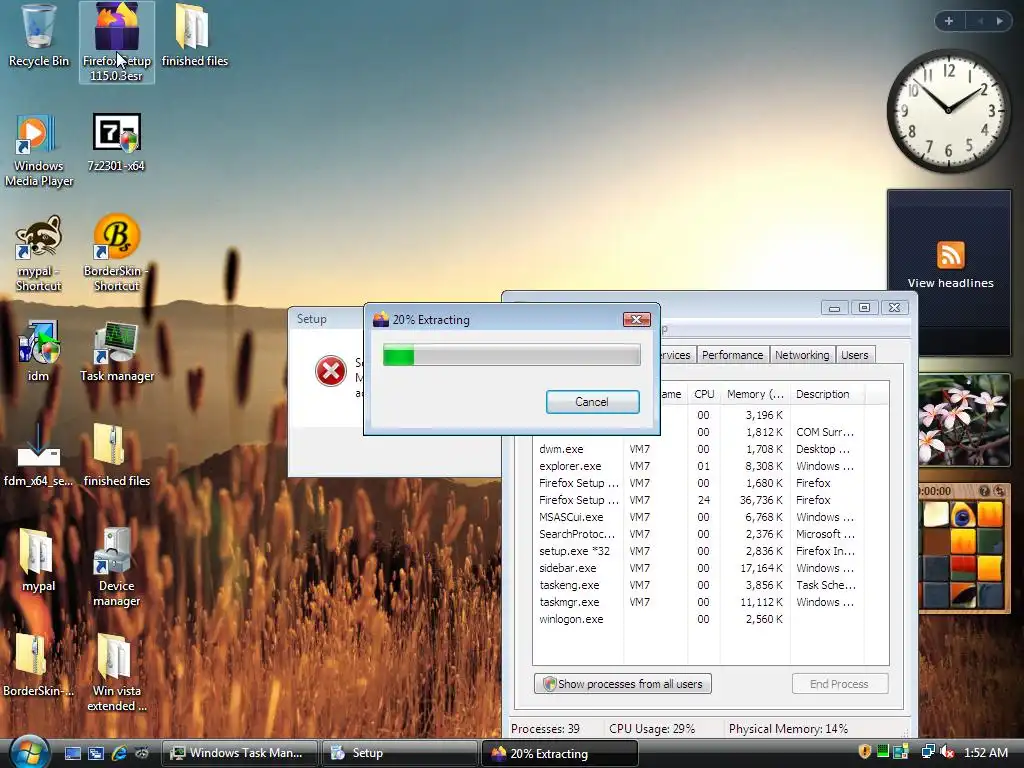1024x768 pixels.
Task: Click the Switch between windows quick launch icon
Action: click(96, 753)
